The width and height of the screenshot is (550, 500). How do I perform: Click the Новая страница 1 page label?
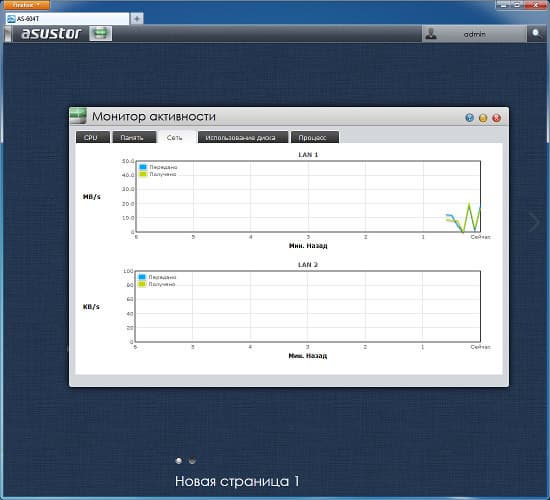[x=237, y=481]
